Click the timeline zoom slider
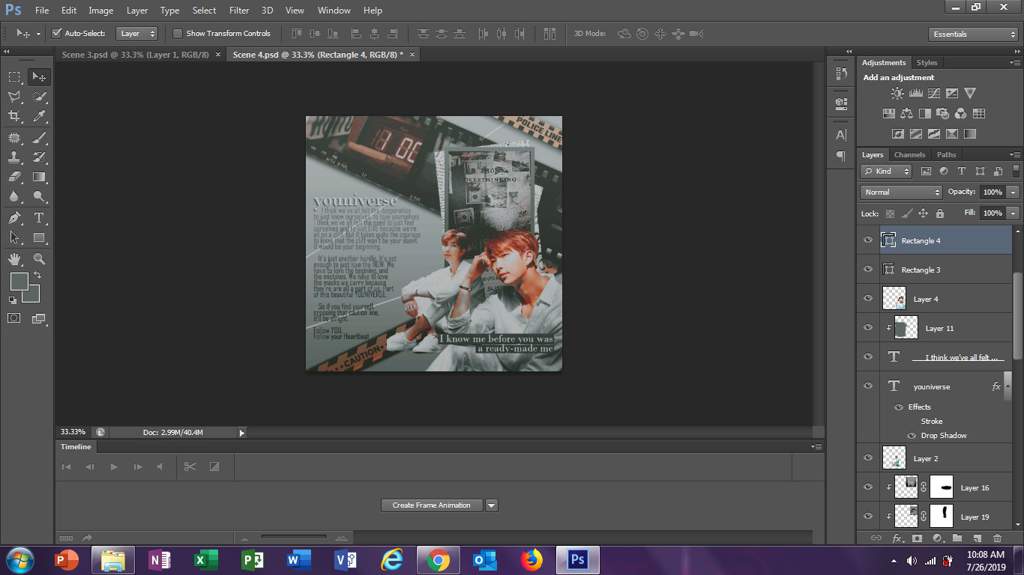This screenshot has height=575, width=1024. 293,537
